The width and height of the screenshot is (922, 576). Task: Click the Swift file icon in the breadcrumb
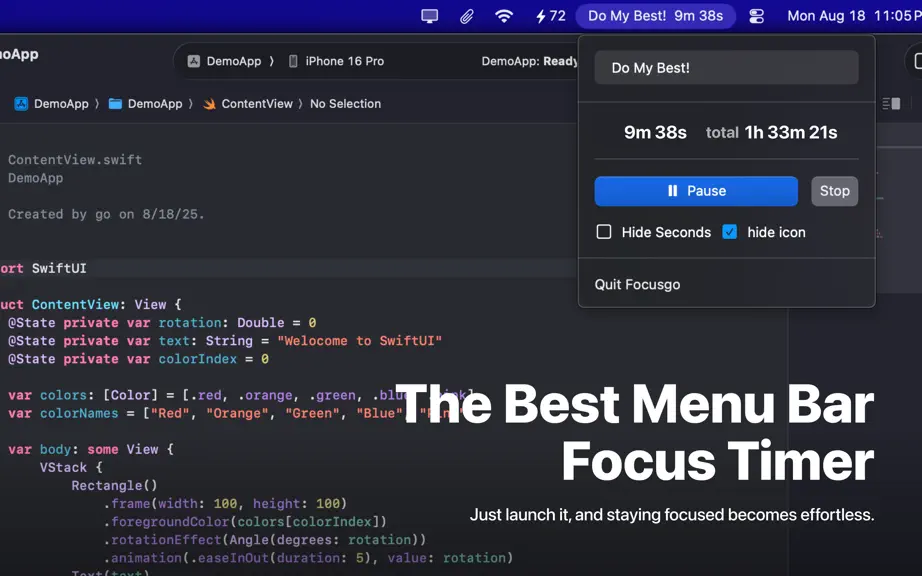(209, 104)
